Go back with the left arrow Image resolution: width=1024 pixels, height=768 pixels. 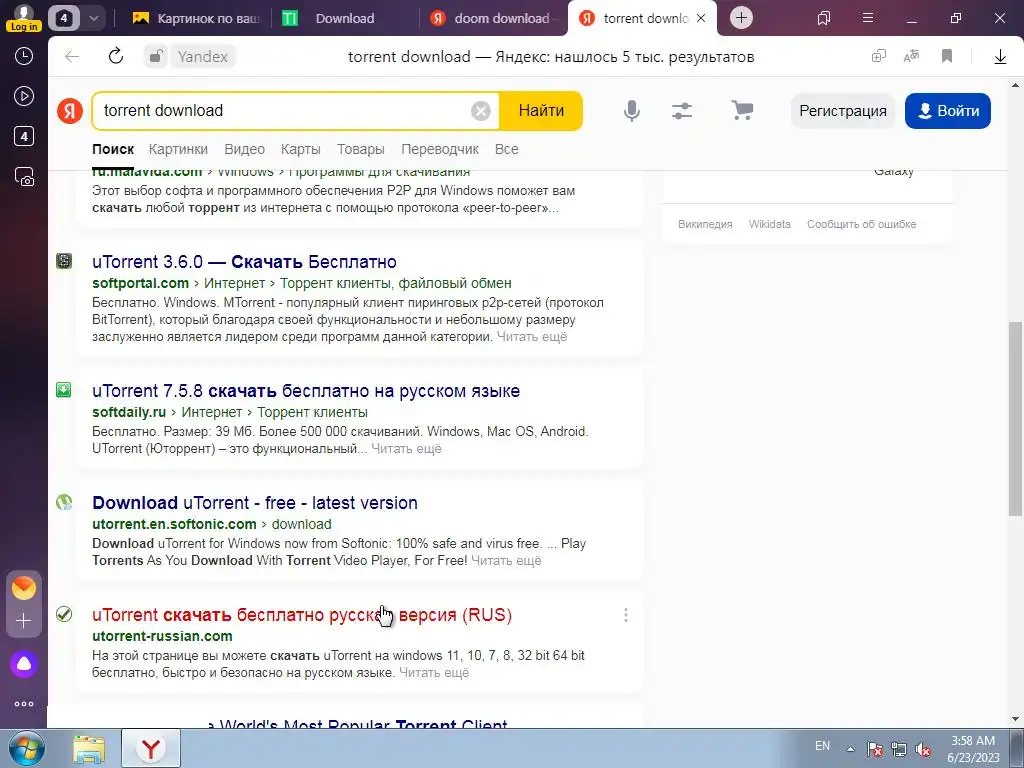click(x=72, y=57)
